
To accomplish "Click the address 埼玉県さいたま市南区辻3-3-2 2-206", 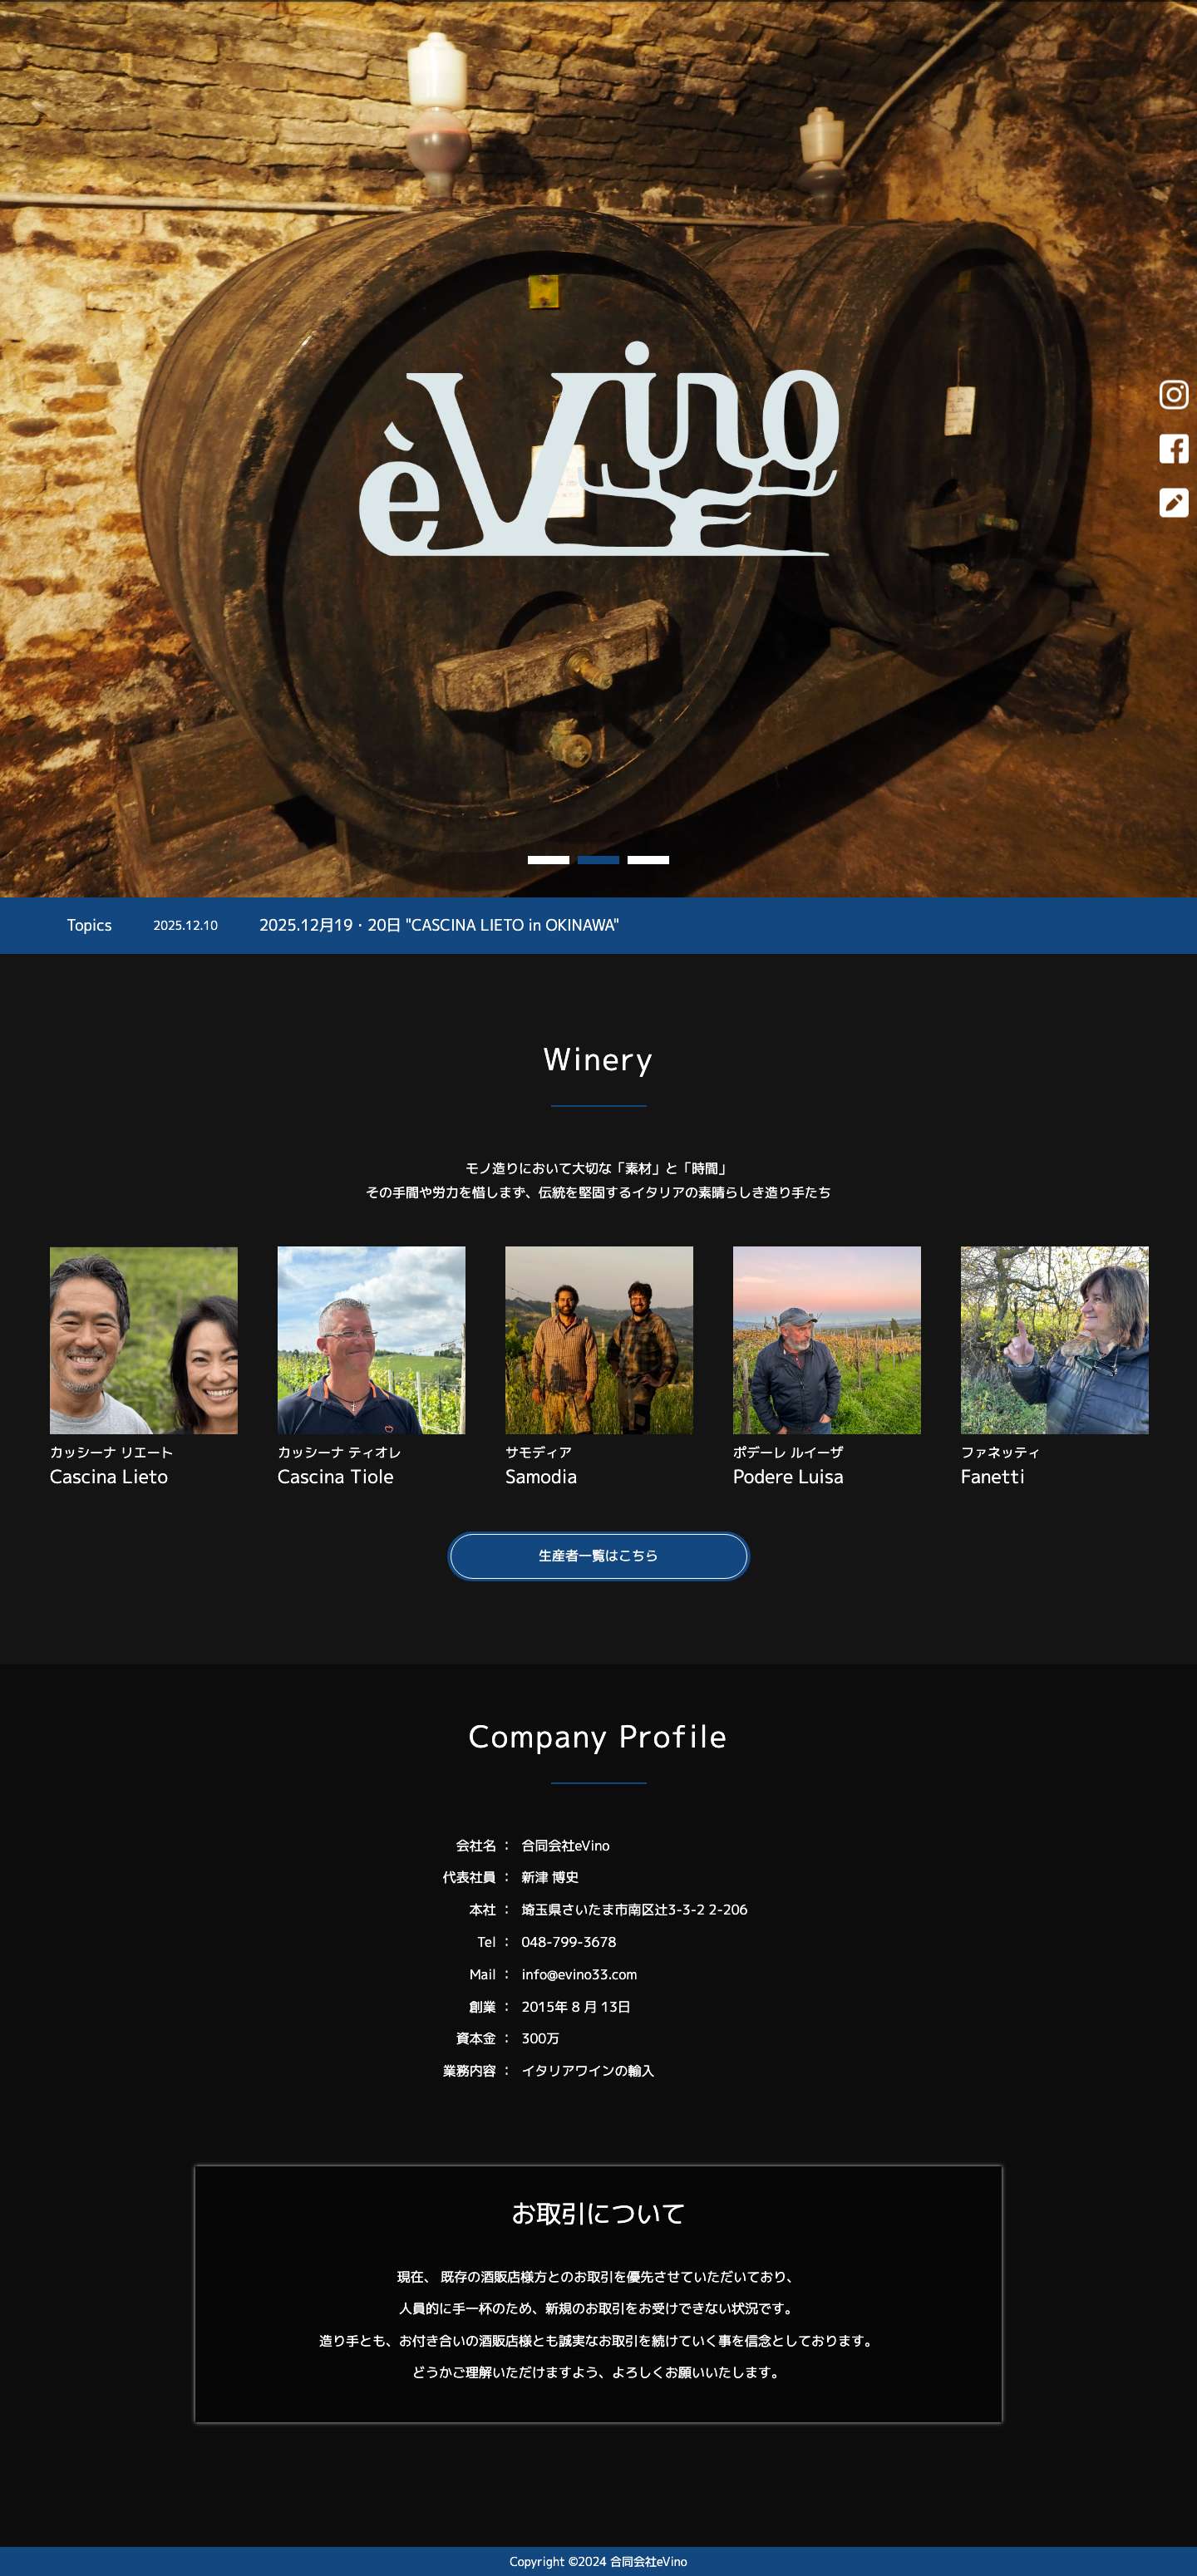I will 634,1910.
